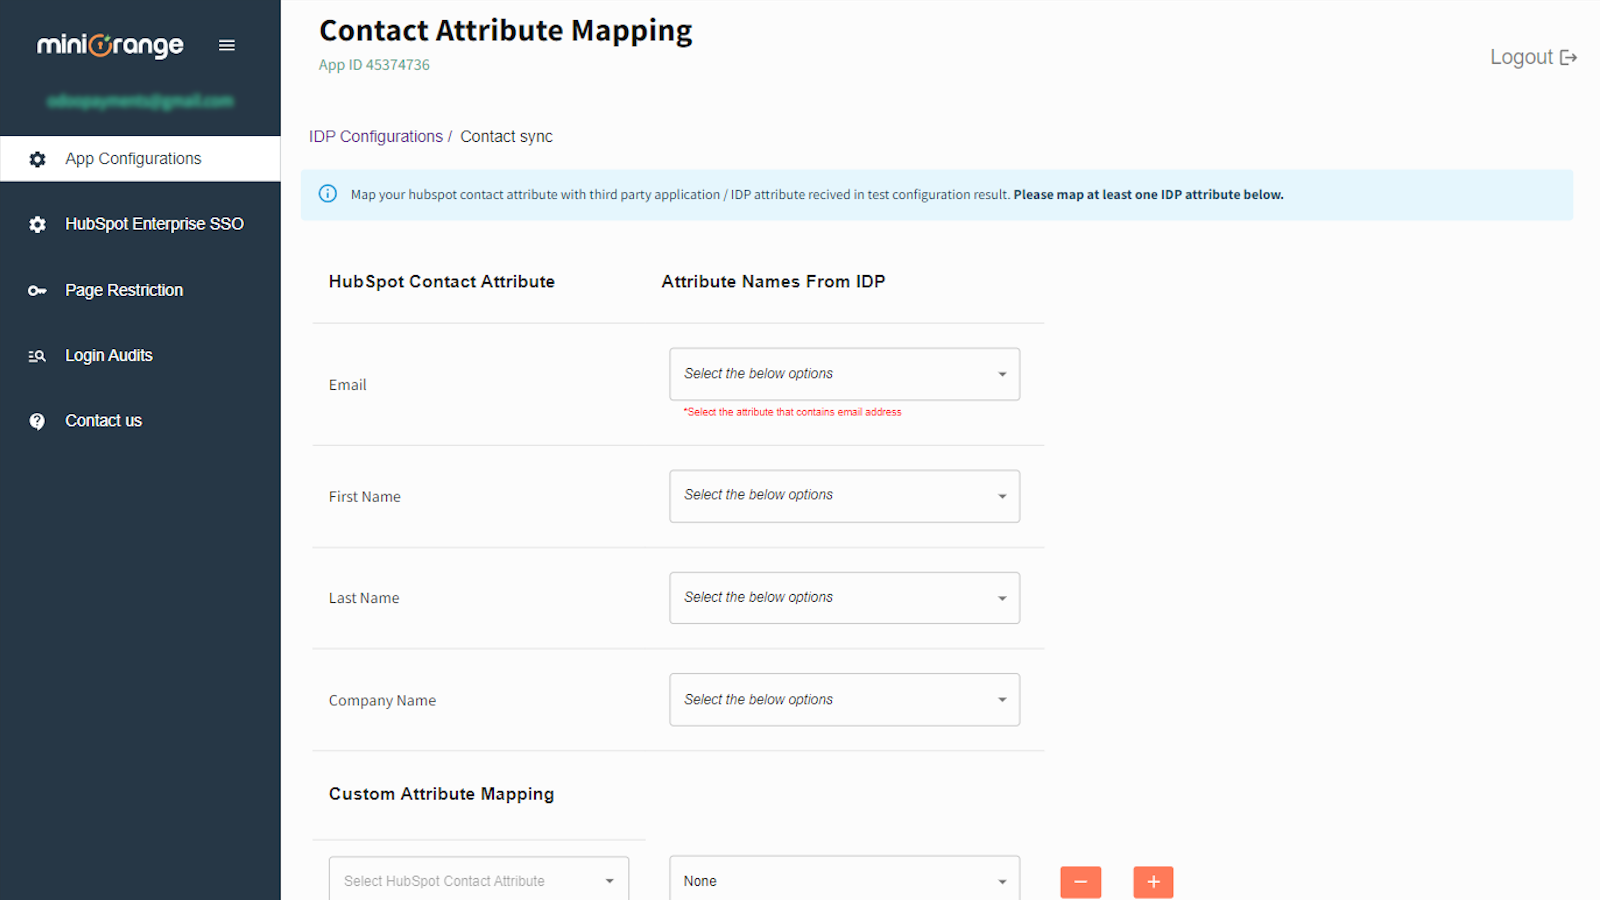
Task: Open the First Name attribute dropdown
Action: tap(843, 495)
